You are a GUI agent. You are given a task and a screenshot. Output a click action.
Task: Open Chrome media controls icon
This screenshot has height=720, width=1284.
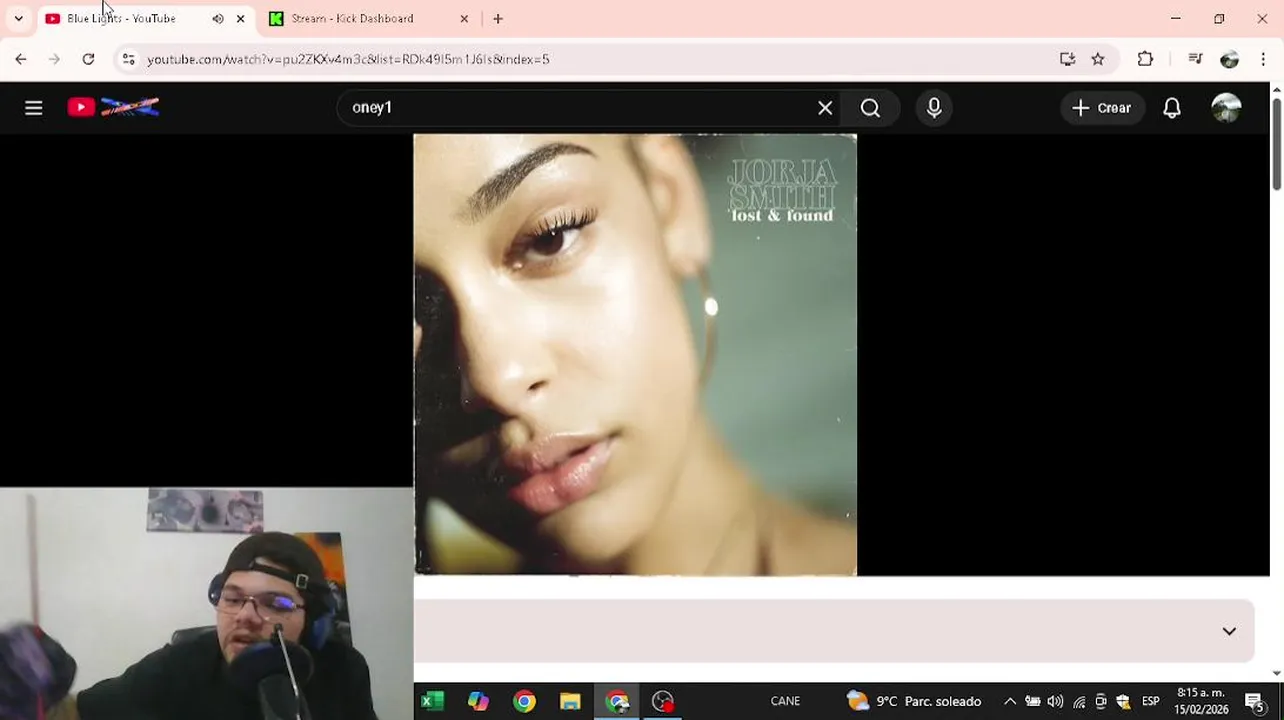(1195, 59)
